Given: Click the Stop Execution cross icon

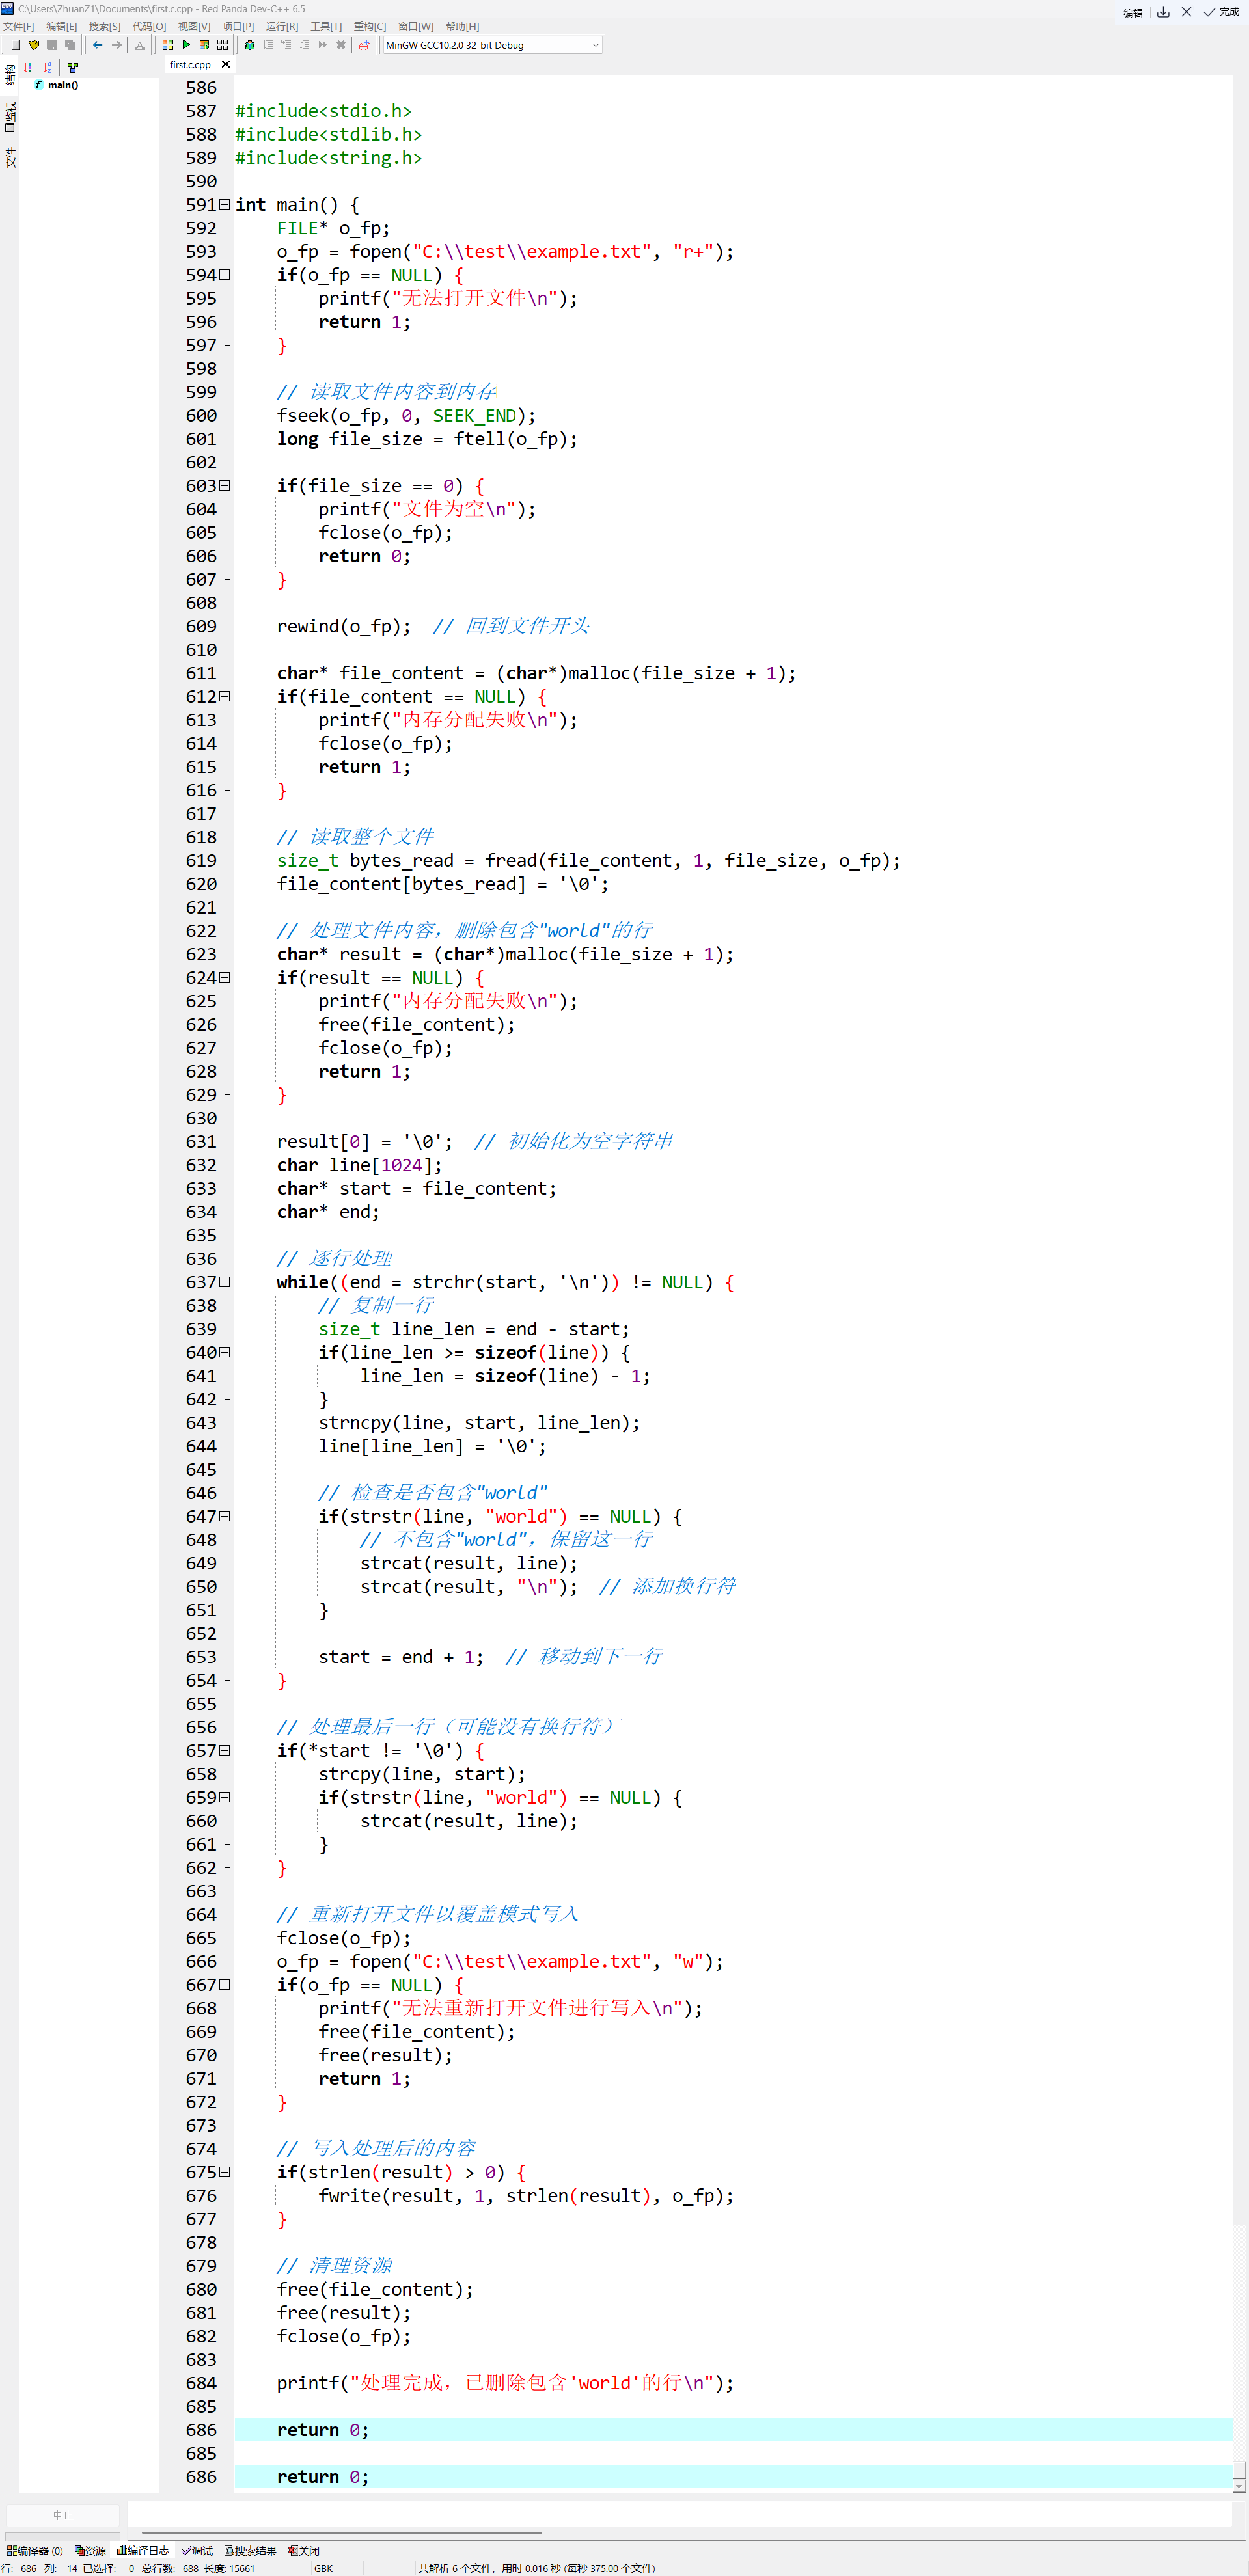Looking at the screenshot, I should pos(341,45).
